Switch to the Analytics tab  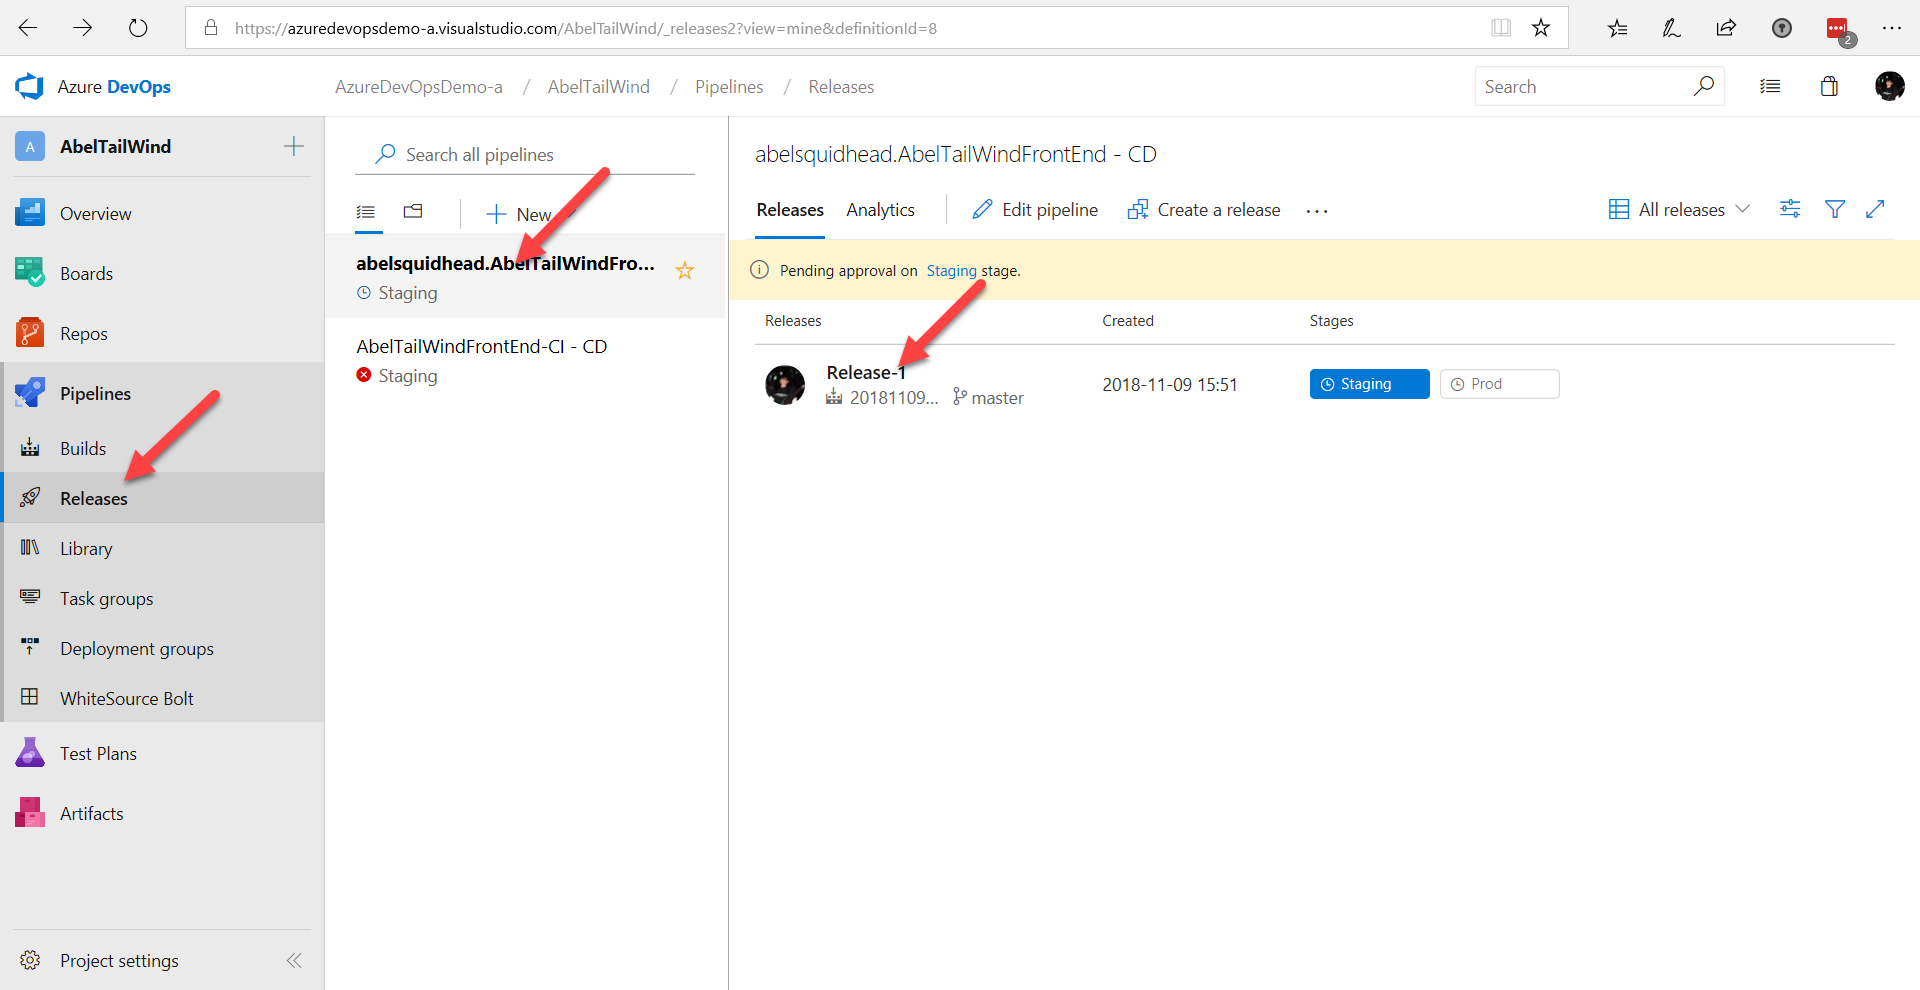880,209
